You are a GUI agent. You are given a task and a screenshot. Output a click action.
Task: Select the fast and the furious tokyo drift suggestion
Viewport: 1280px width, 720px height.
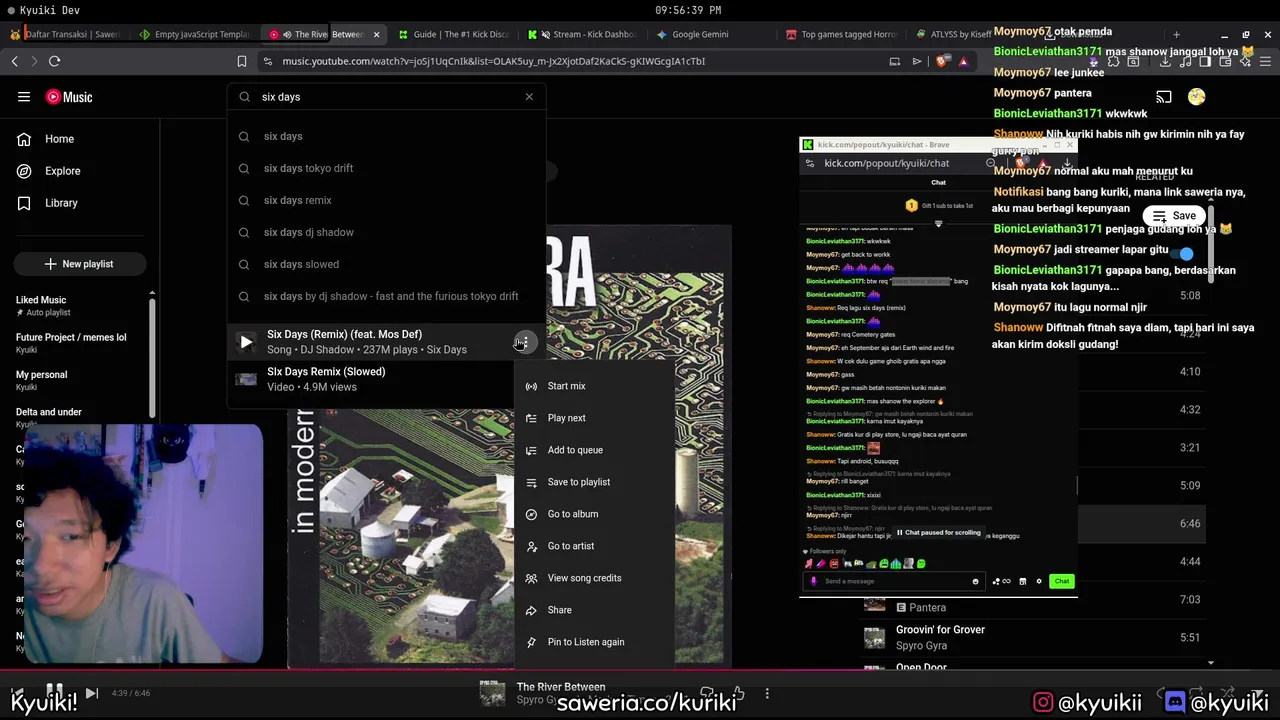[x=387, y=296]
